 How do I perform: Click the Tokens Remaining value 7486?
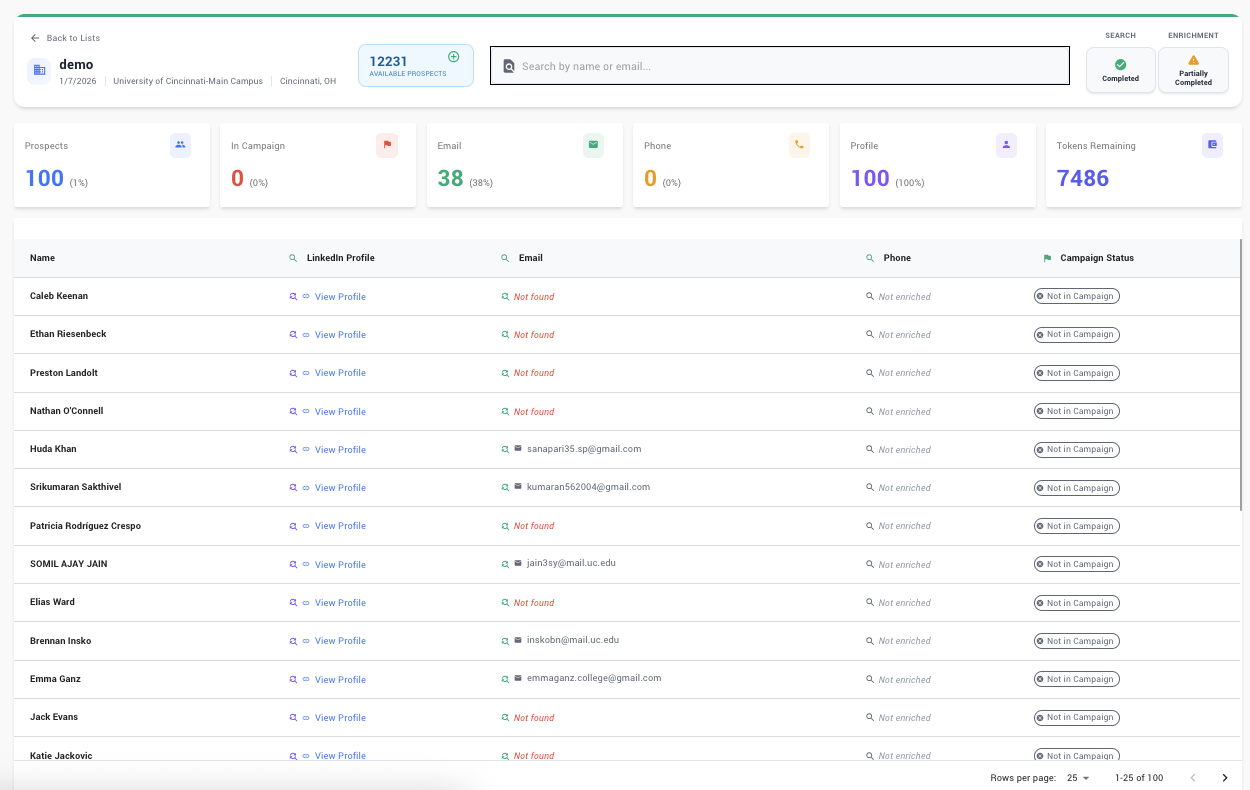tap(1083, 178)
